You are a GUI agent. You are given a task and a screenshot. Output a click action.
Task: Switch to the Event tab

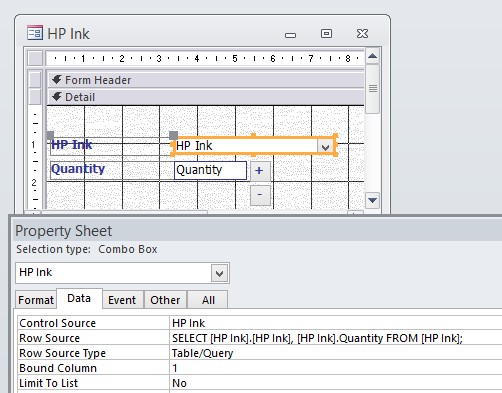(x=122, y=300)
